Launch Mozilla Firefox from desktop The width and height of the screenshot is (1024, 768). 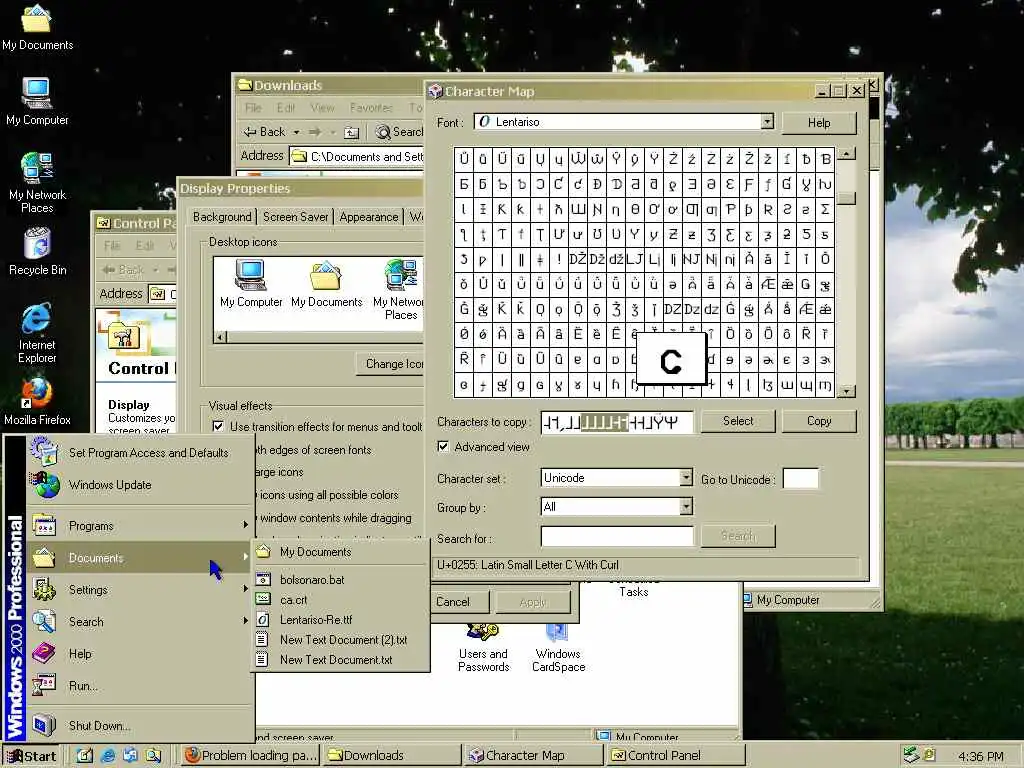click(37, 401)
